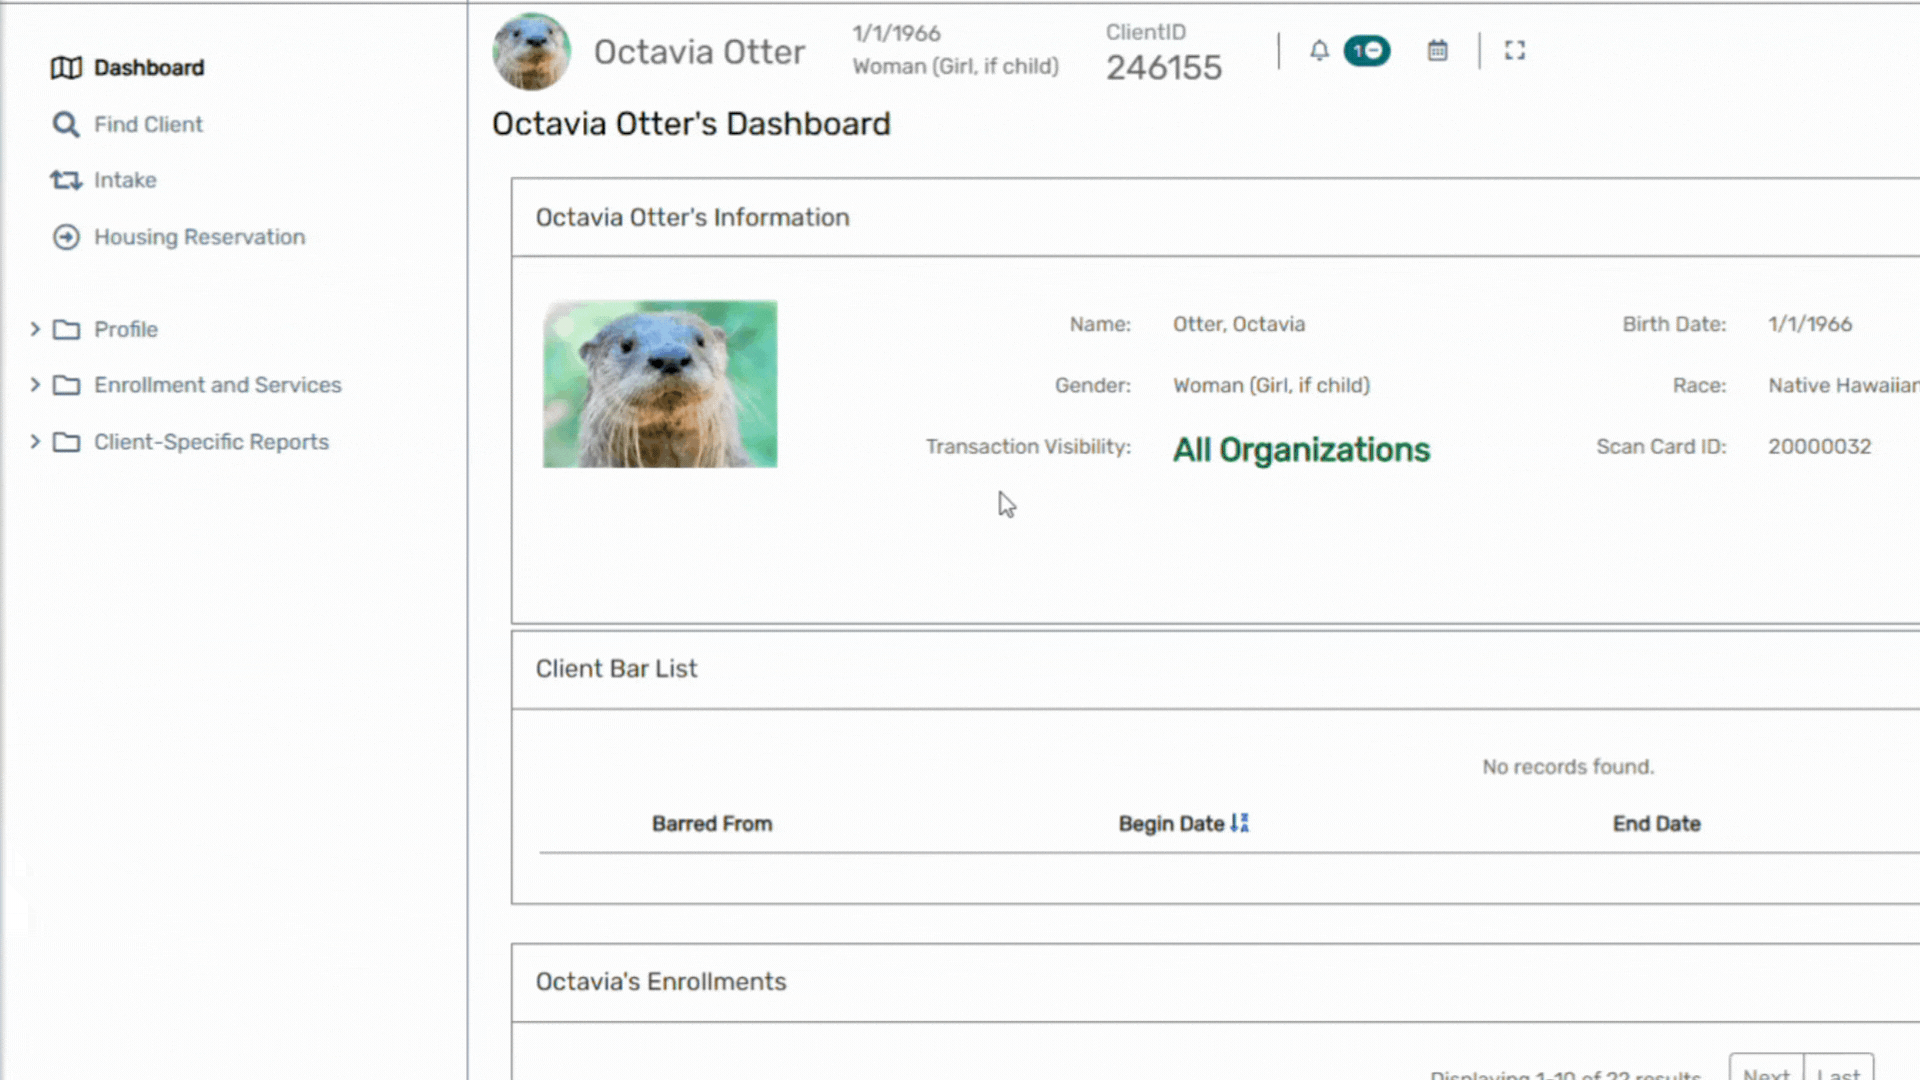1920x1080 pixels.
Task: Open the calendar icon in header
Action: click(1437, 51)
